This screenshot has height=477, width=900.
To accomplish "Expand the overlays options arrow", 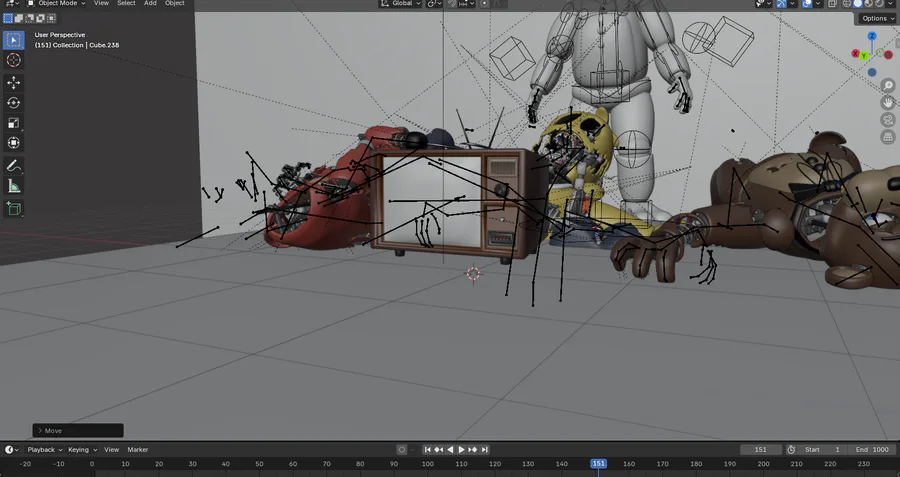I will point(818,3).
